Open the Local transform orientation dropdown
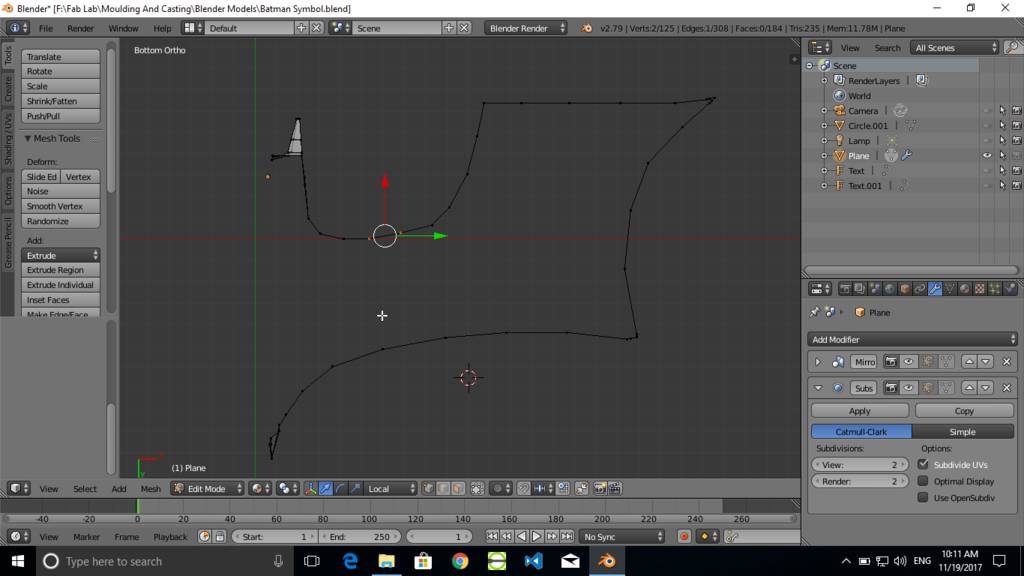This screenshot has height=576, width=1024. coord(391,488)
